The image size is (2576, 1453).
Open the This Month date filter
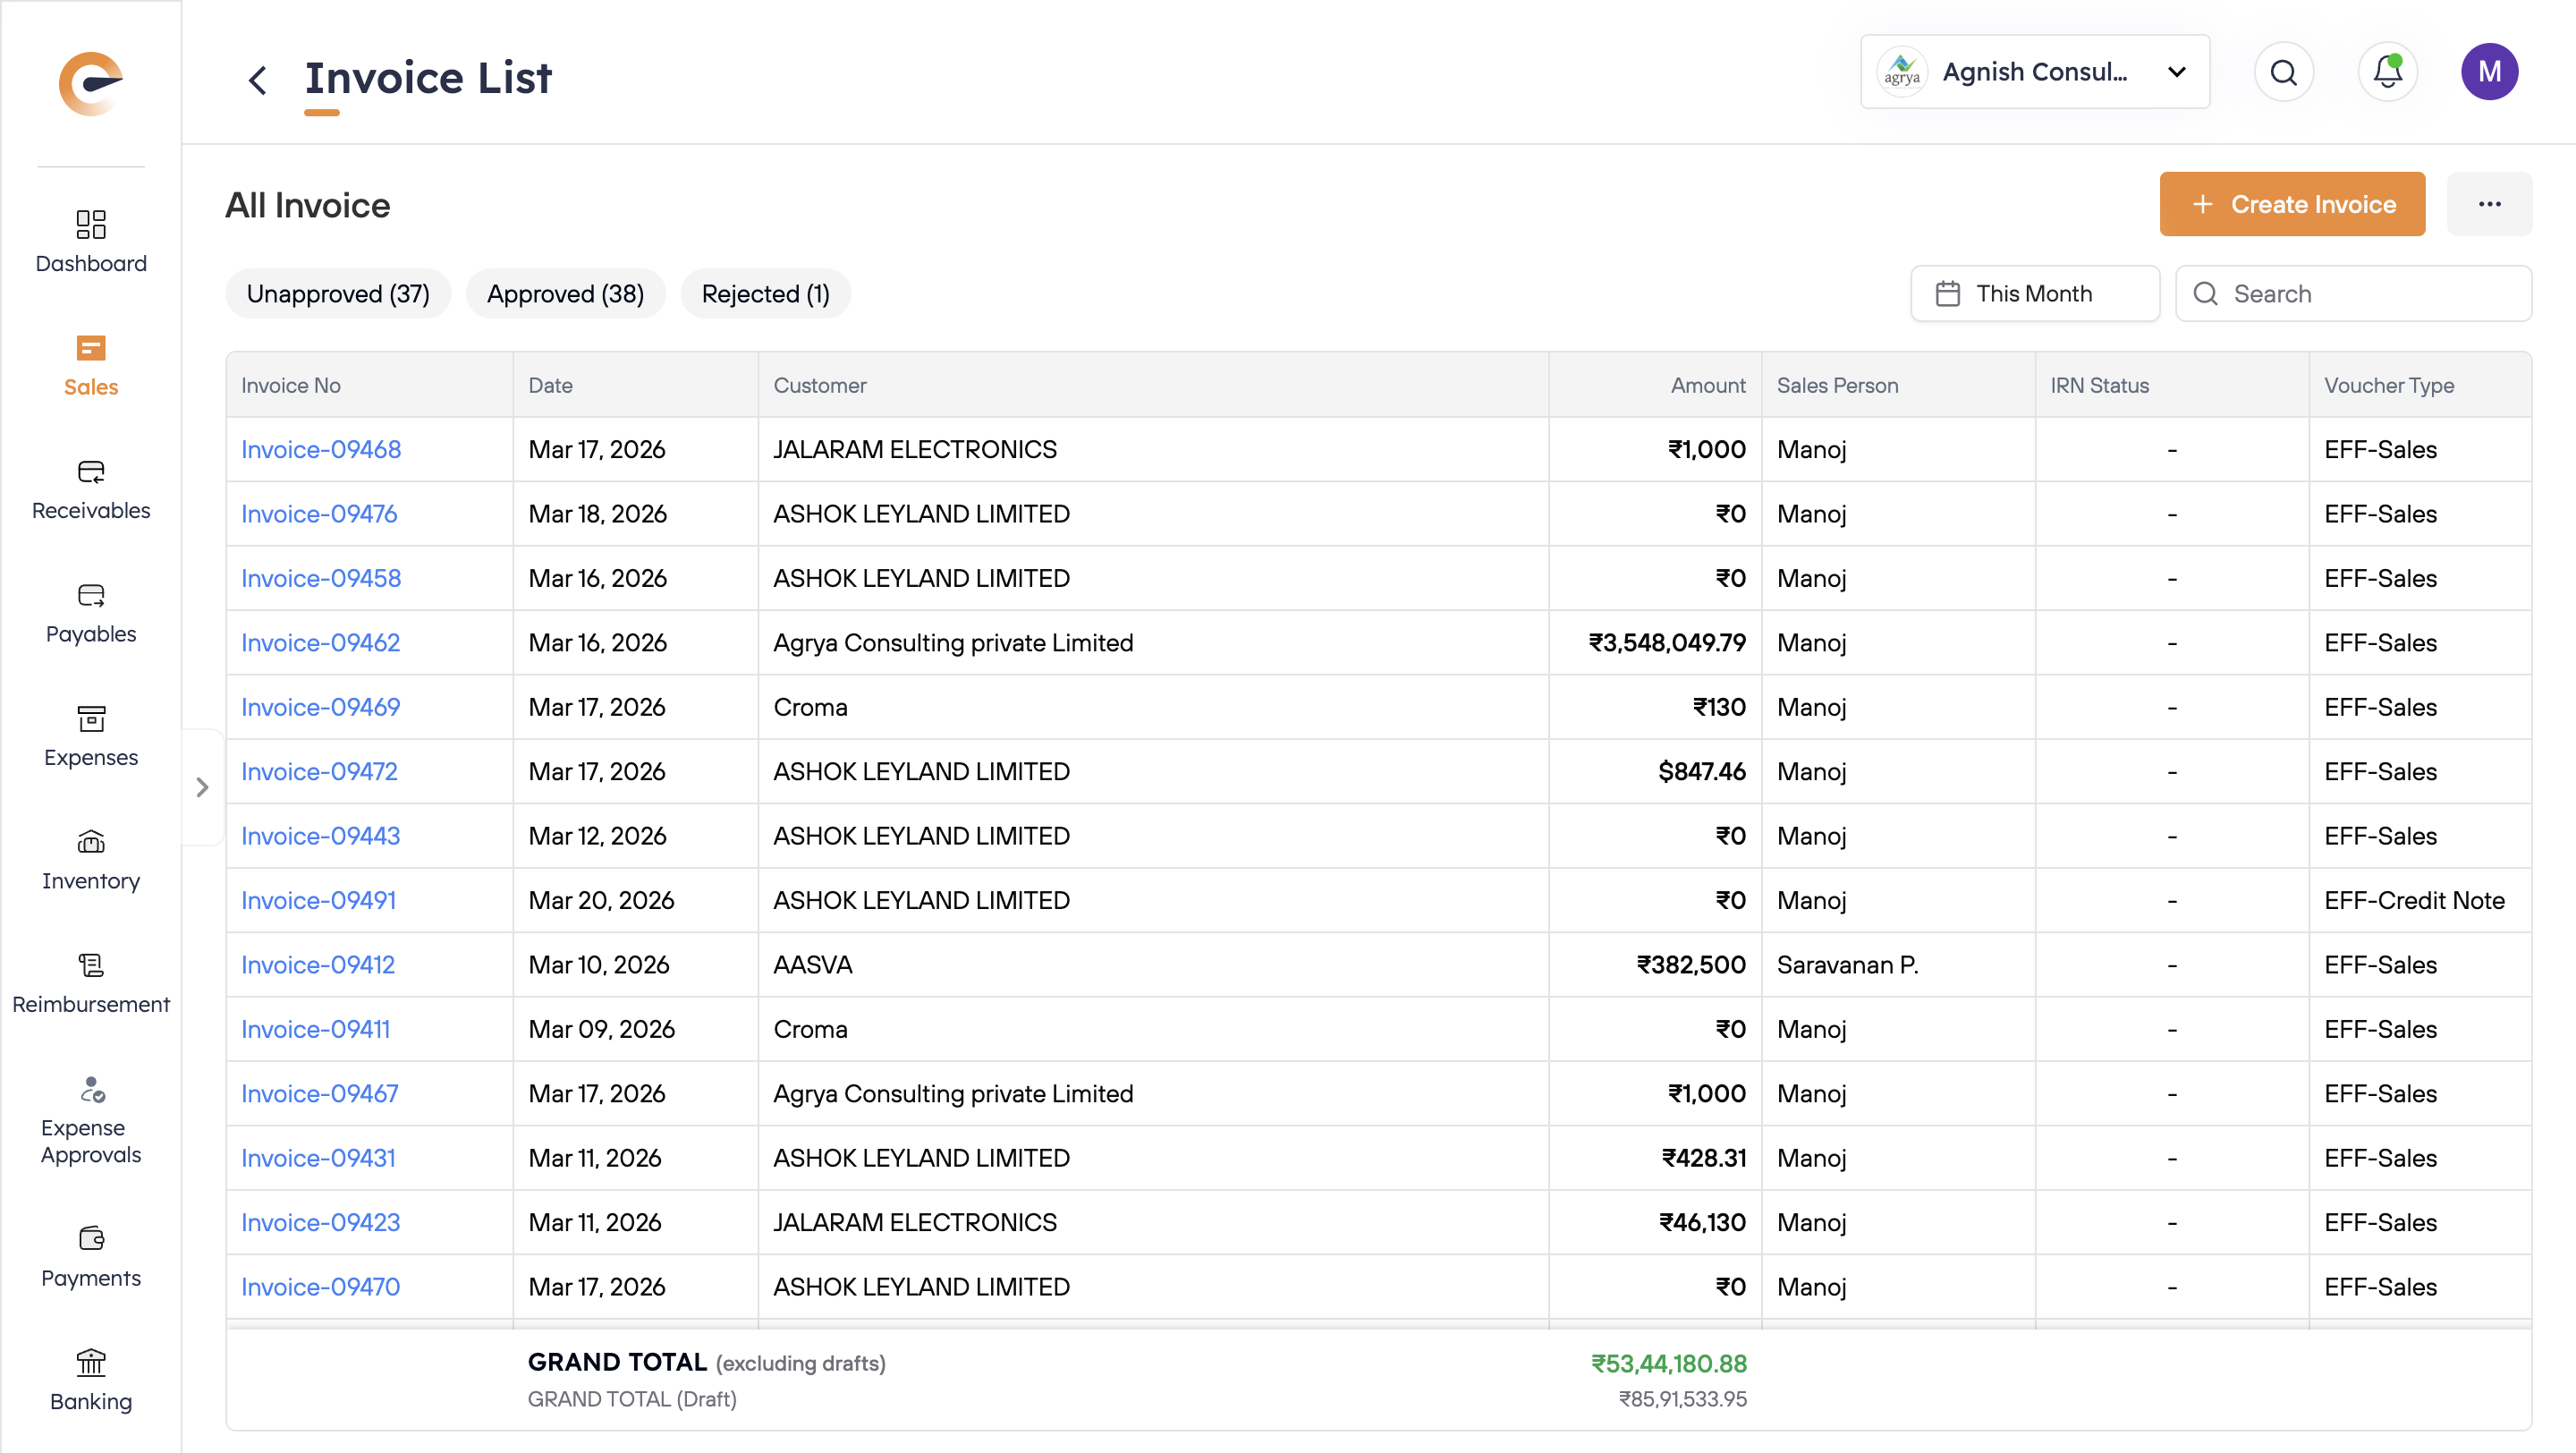pos(2034,293)
